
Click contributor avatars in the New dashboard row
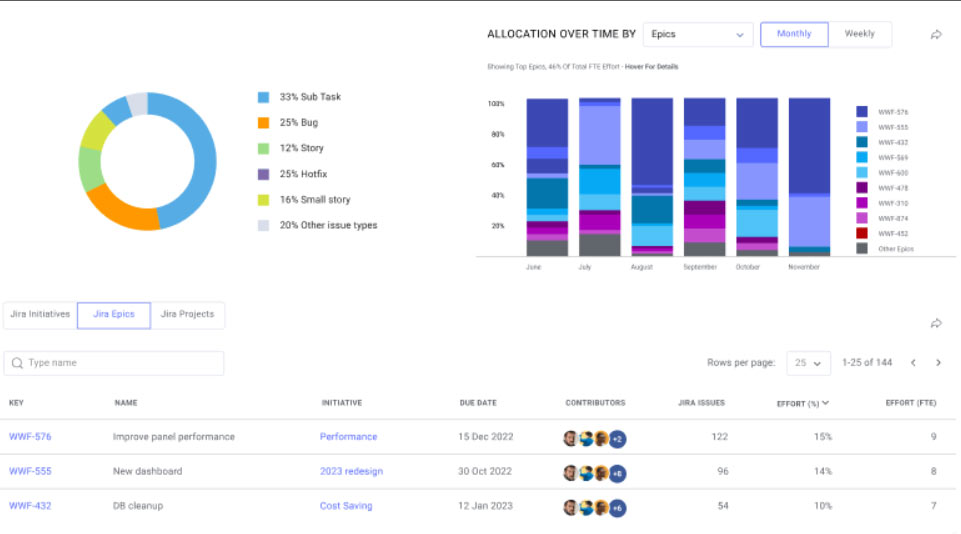(x=587, y=472)
